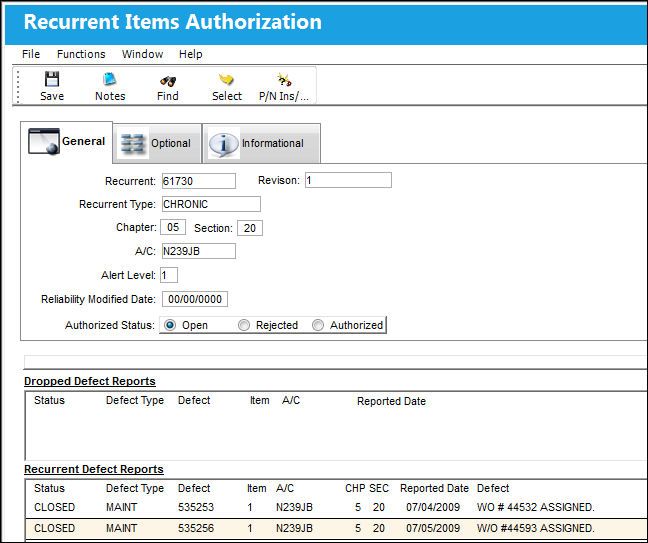Open the Help menu

(x=191, y=54)
